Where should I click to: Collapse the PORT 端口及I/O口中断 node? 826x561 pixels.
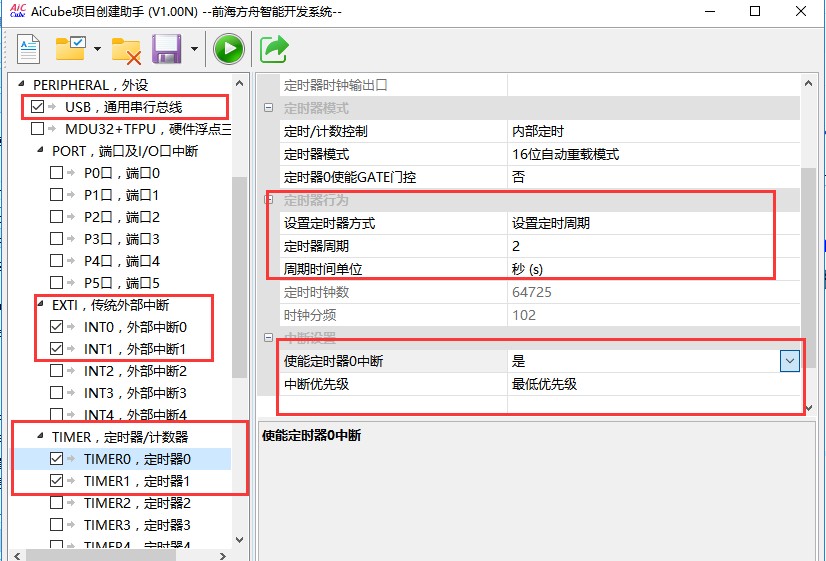click(x=41, y=150)
